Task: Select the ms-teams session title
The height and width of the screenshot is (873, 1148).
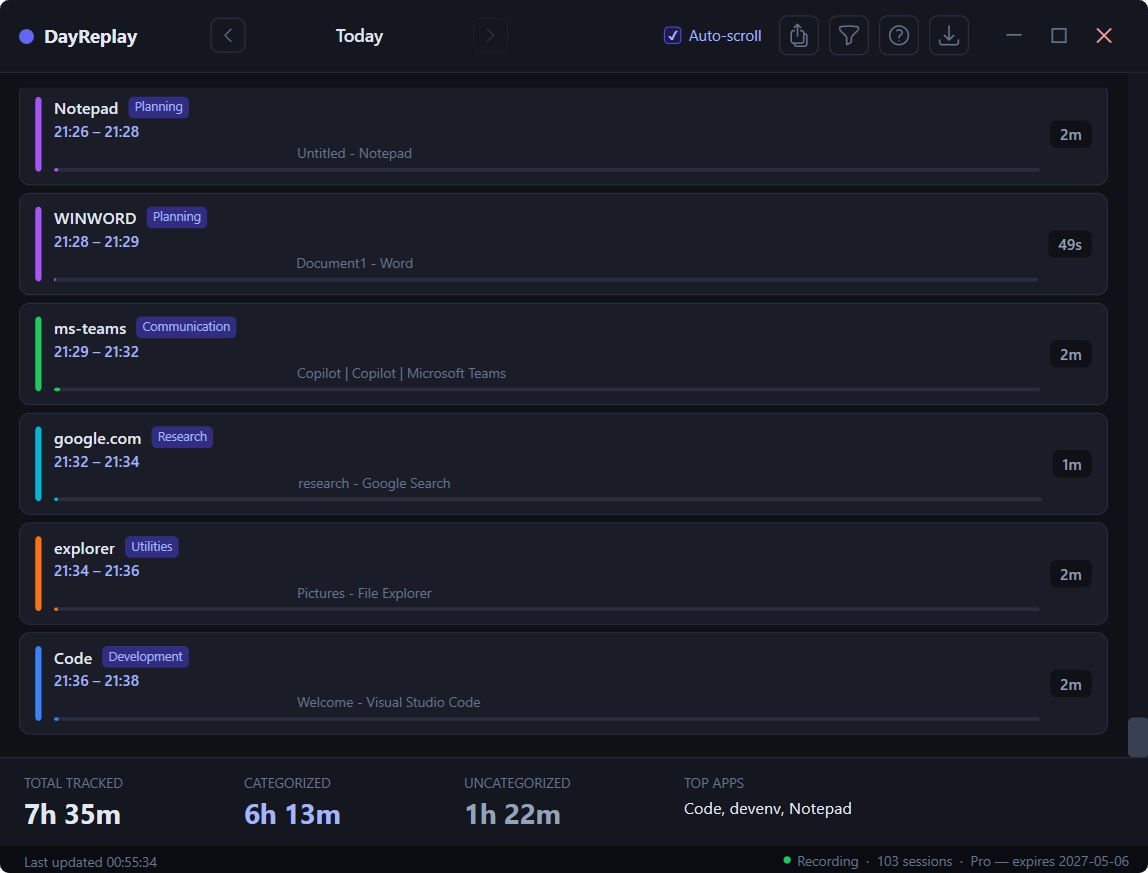Action: point(90,328)
